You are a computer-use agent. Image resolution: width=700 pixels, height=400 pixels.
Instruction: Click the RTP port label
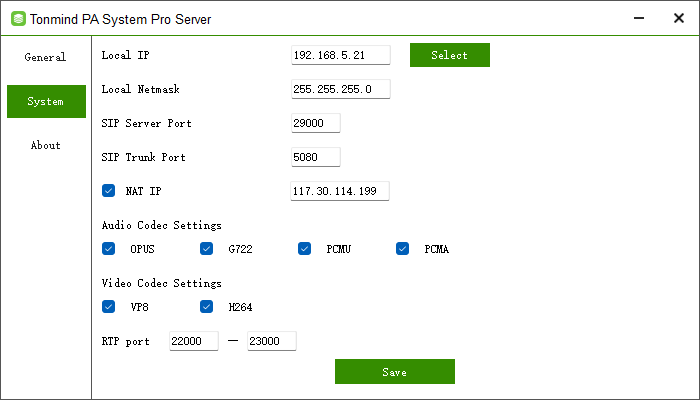point(125,341)
